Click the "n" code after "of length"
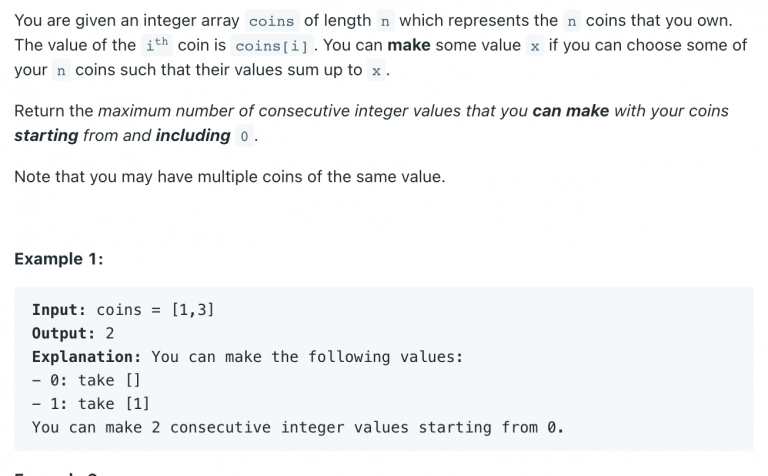 click(385, 21)
